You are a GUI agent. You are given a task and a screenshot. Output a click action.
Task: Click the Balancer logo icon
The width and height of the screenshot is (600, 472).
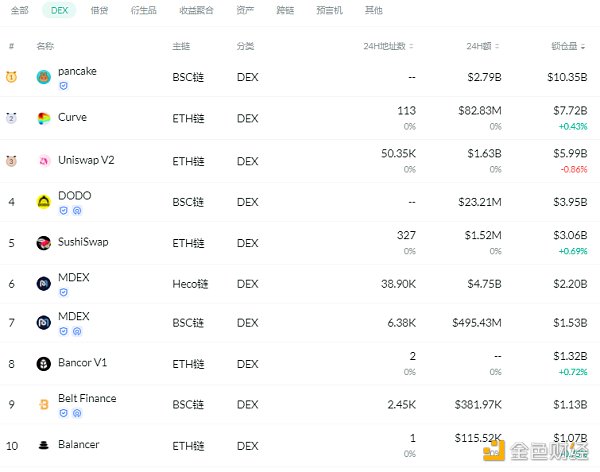(44, 445)
